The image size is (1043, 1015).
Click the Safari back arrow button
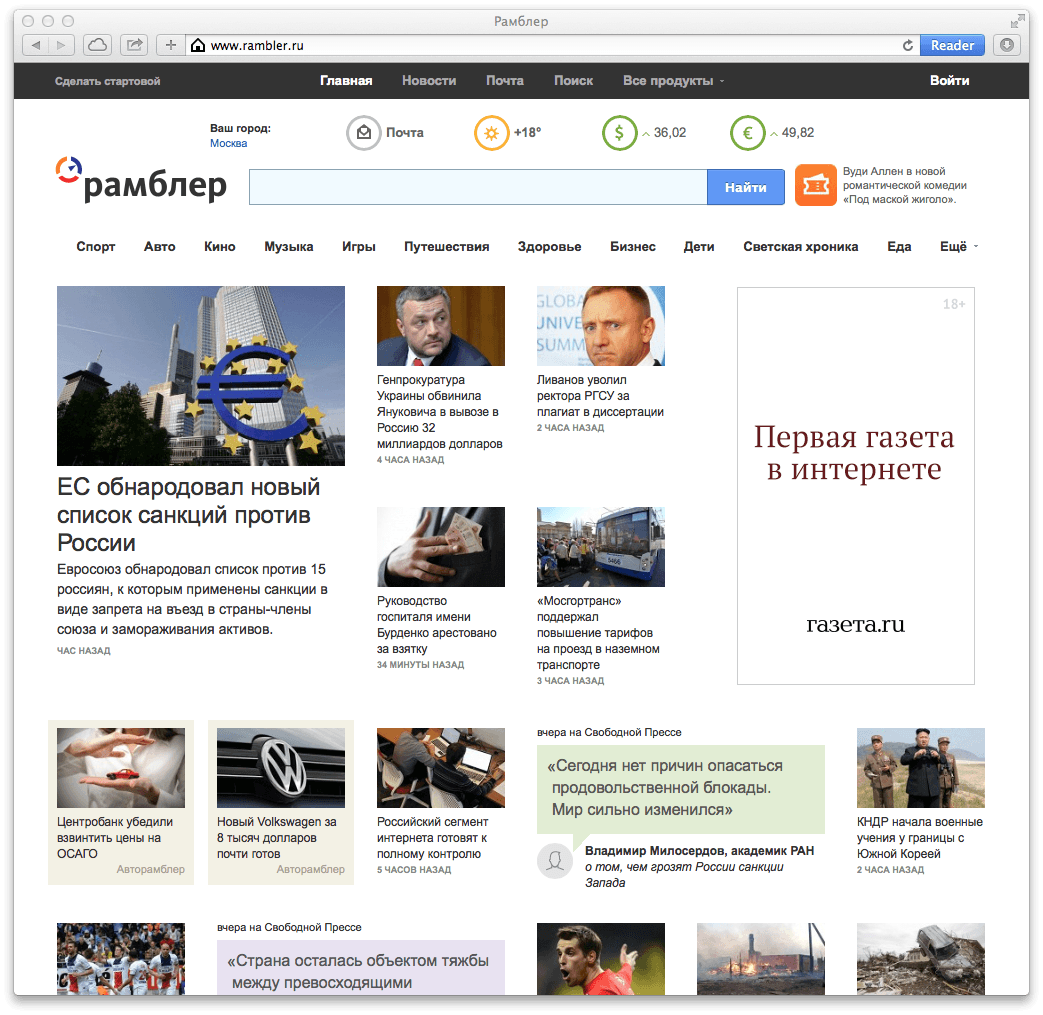pyautogui.click(x=35, y=45)
